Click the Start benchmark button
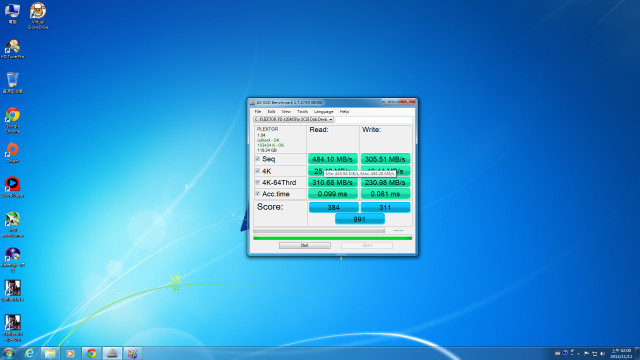The height and width of the screenshot is (360, 640). [304, 245]
